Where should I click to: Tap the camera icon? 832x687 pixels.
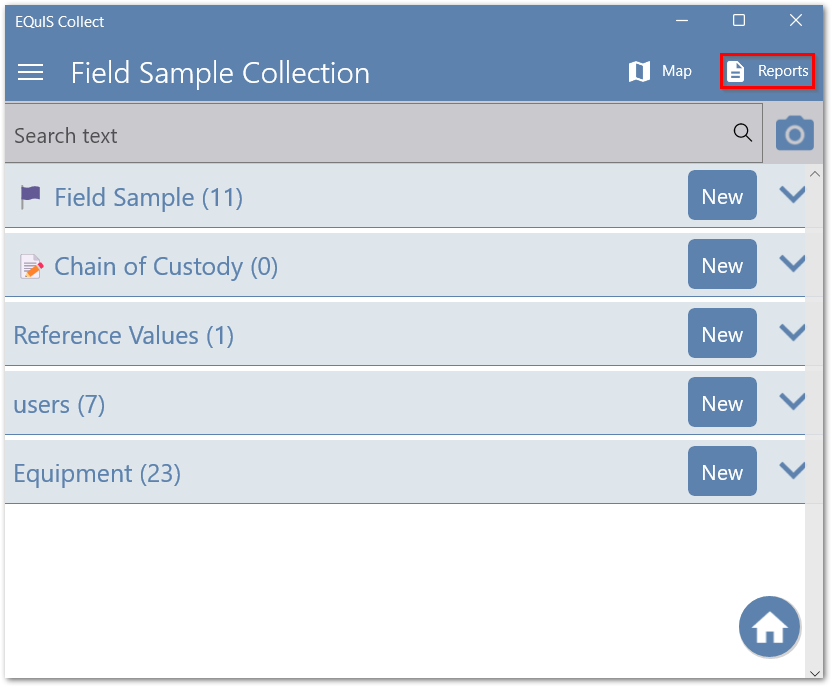coord(795,133)
